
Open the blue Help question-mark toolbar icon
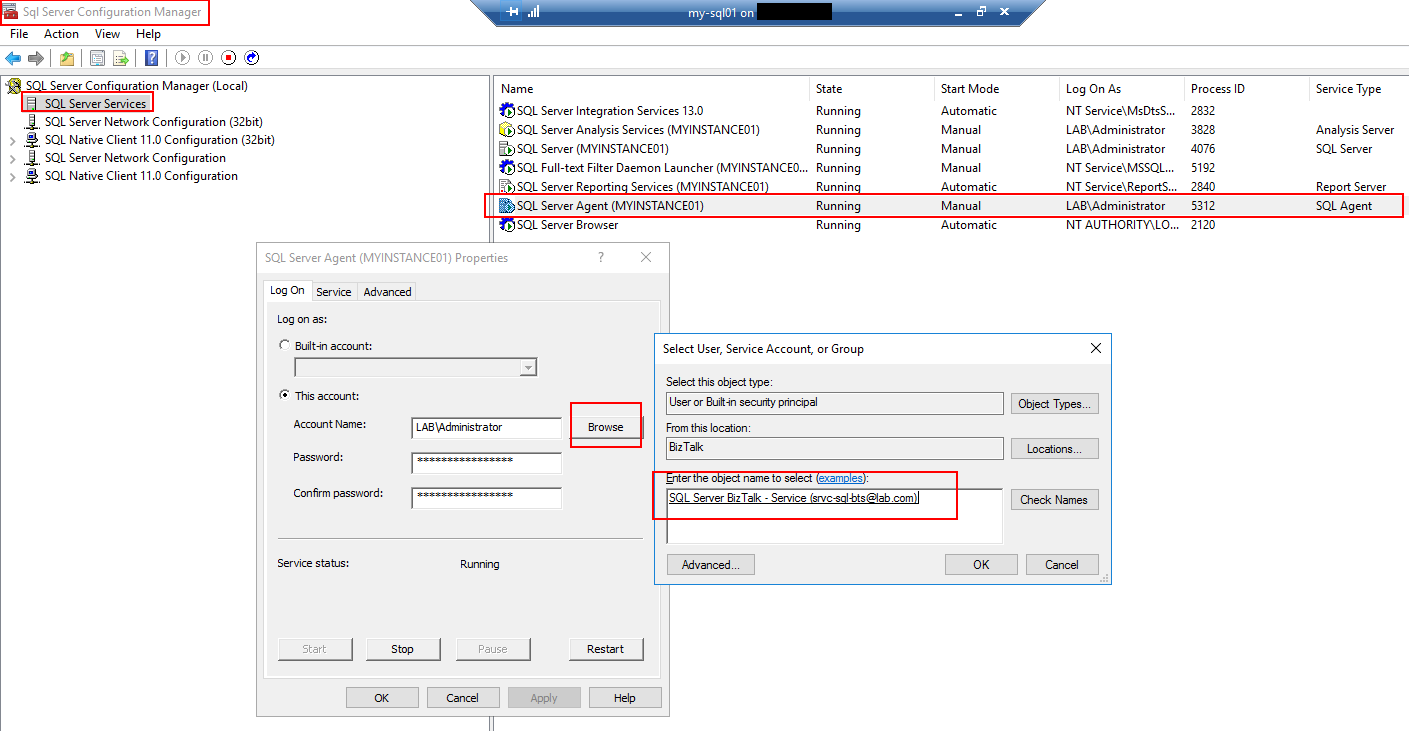[x=152, y=58]
